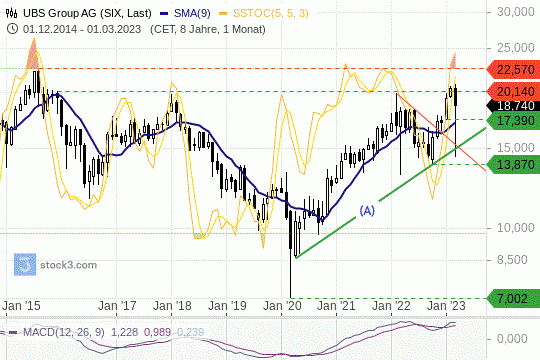This screenshot has width=540, height=360.
Task: Click the Jan '18 time axis label
Action: point(172,306)
